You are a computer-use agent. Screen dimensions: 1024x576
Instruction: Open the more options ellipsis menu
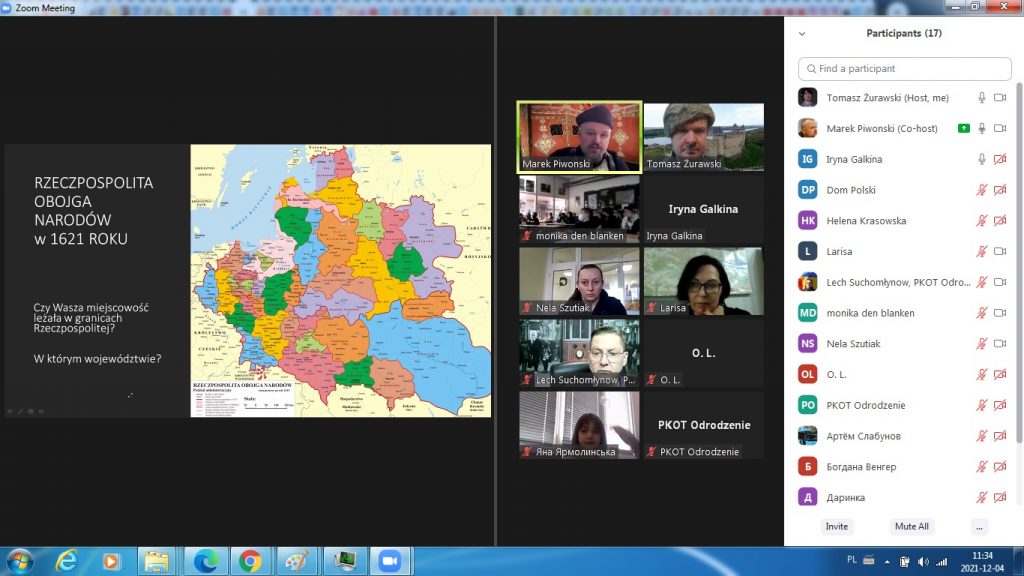coord(979,526)
